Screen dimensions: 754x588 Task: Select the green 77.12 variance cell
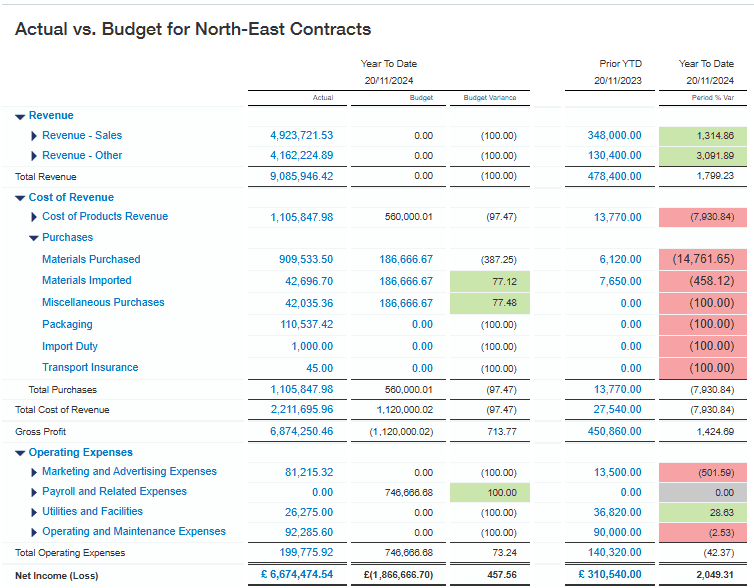(490, 282)
